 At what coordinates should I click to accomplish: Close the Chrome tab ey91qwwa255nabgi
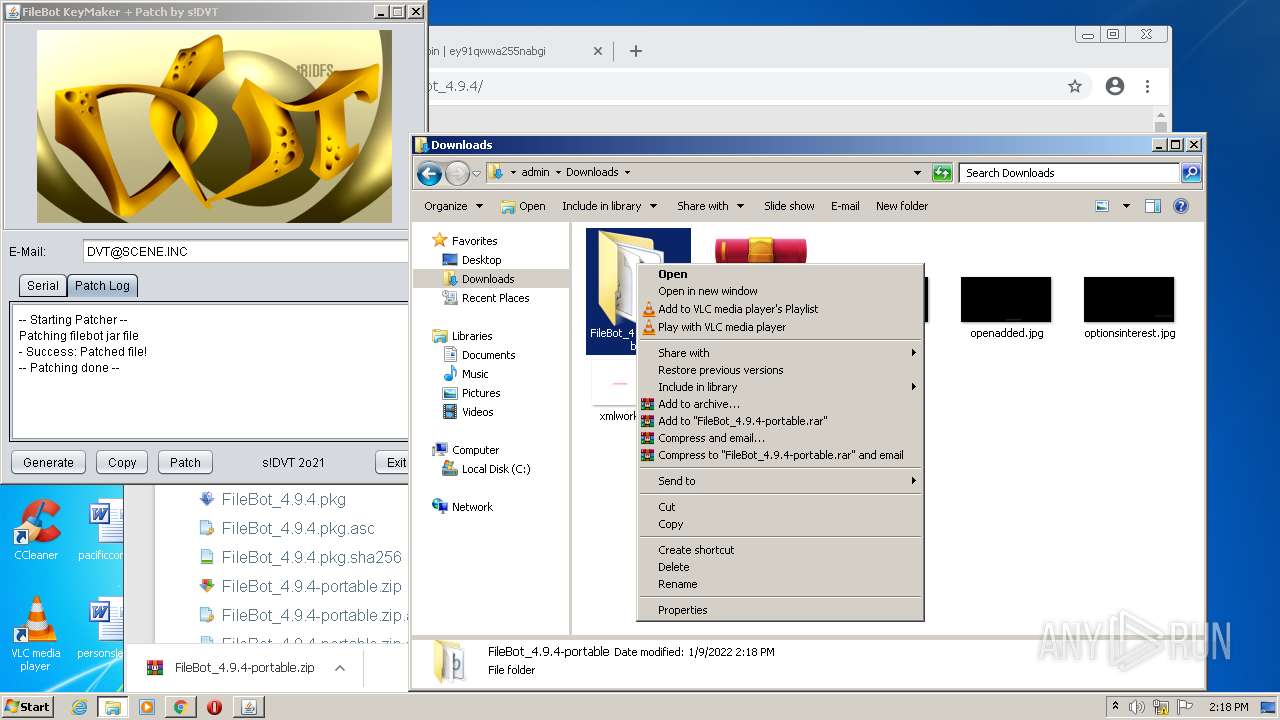pos(598,51)
